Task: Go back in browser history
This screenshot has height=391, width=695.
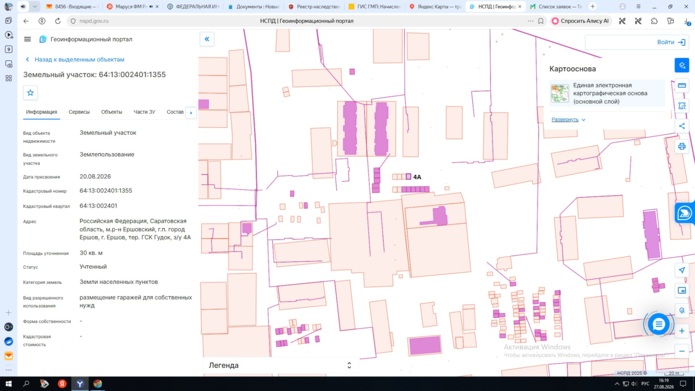Action: click(x=26, y=21)
